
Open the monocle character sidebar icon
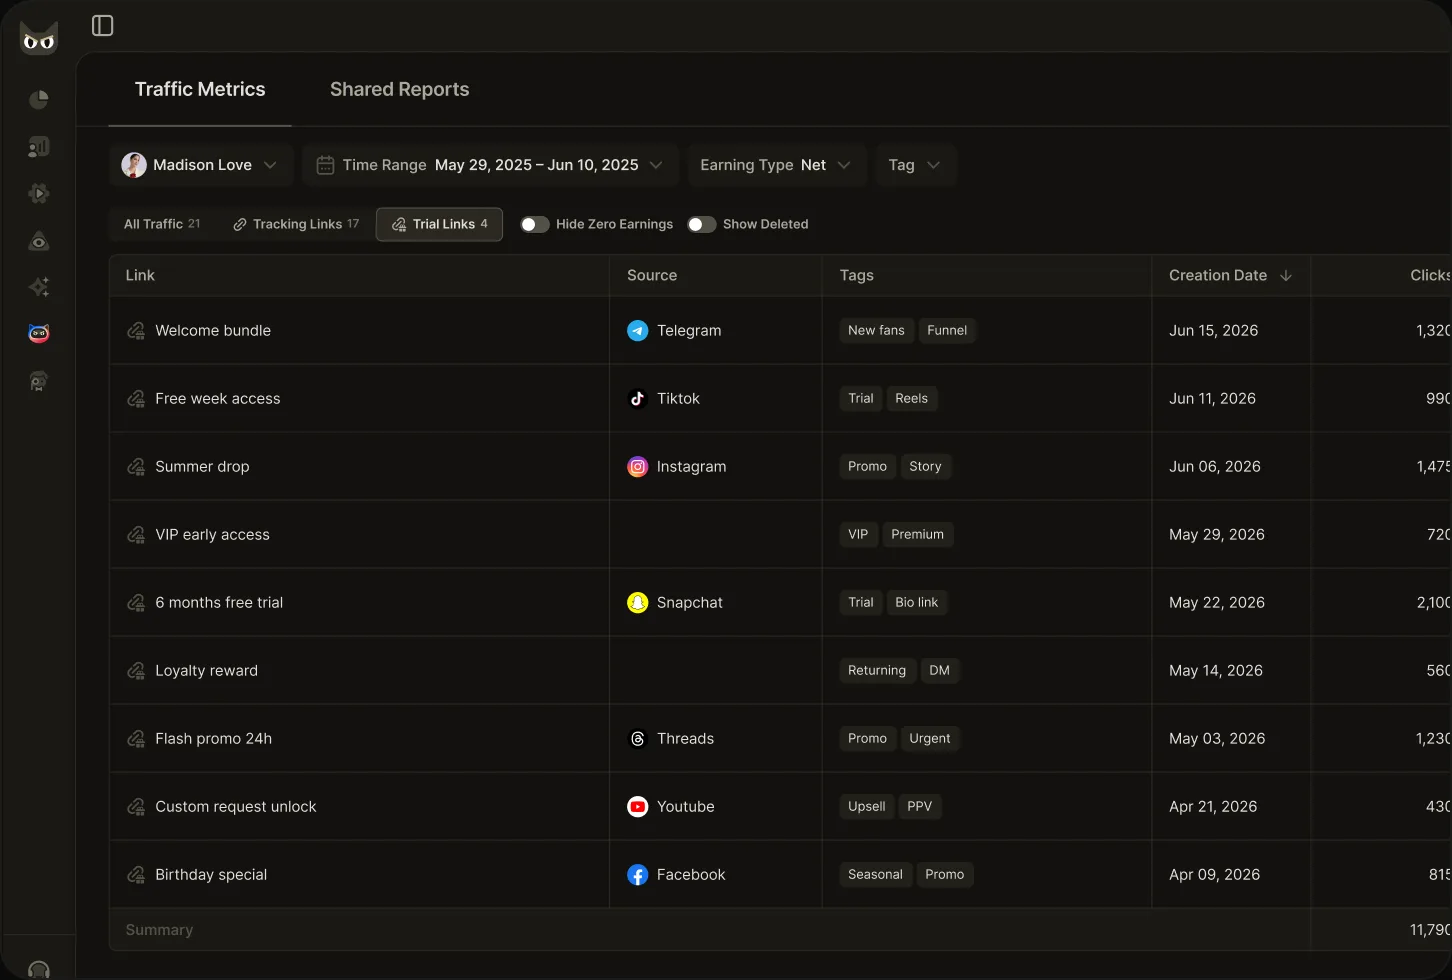click(39, 381)
